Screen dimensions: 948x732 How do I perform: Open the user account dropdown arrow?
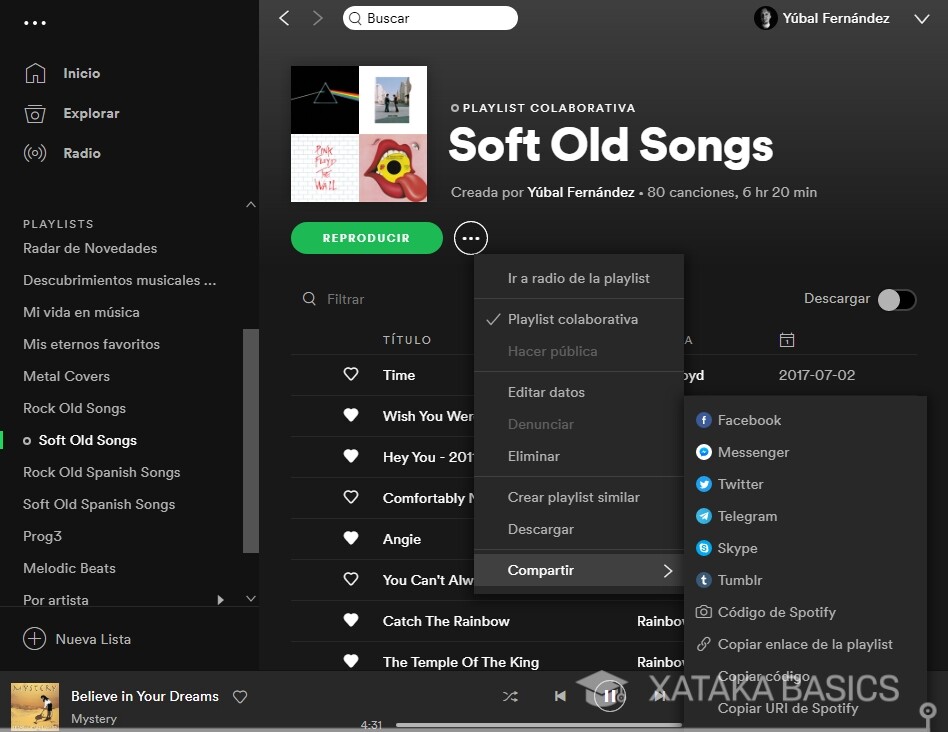(921, 18)
